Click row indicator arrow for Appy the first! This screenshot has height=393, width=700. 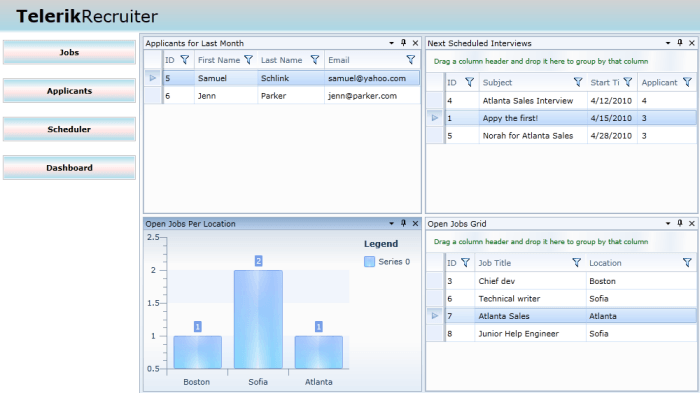pyautogui.click(x=435, y=118)
